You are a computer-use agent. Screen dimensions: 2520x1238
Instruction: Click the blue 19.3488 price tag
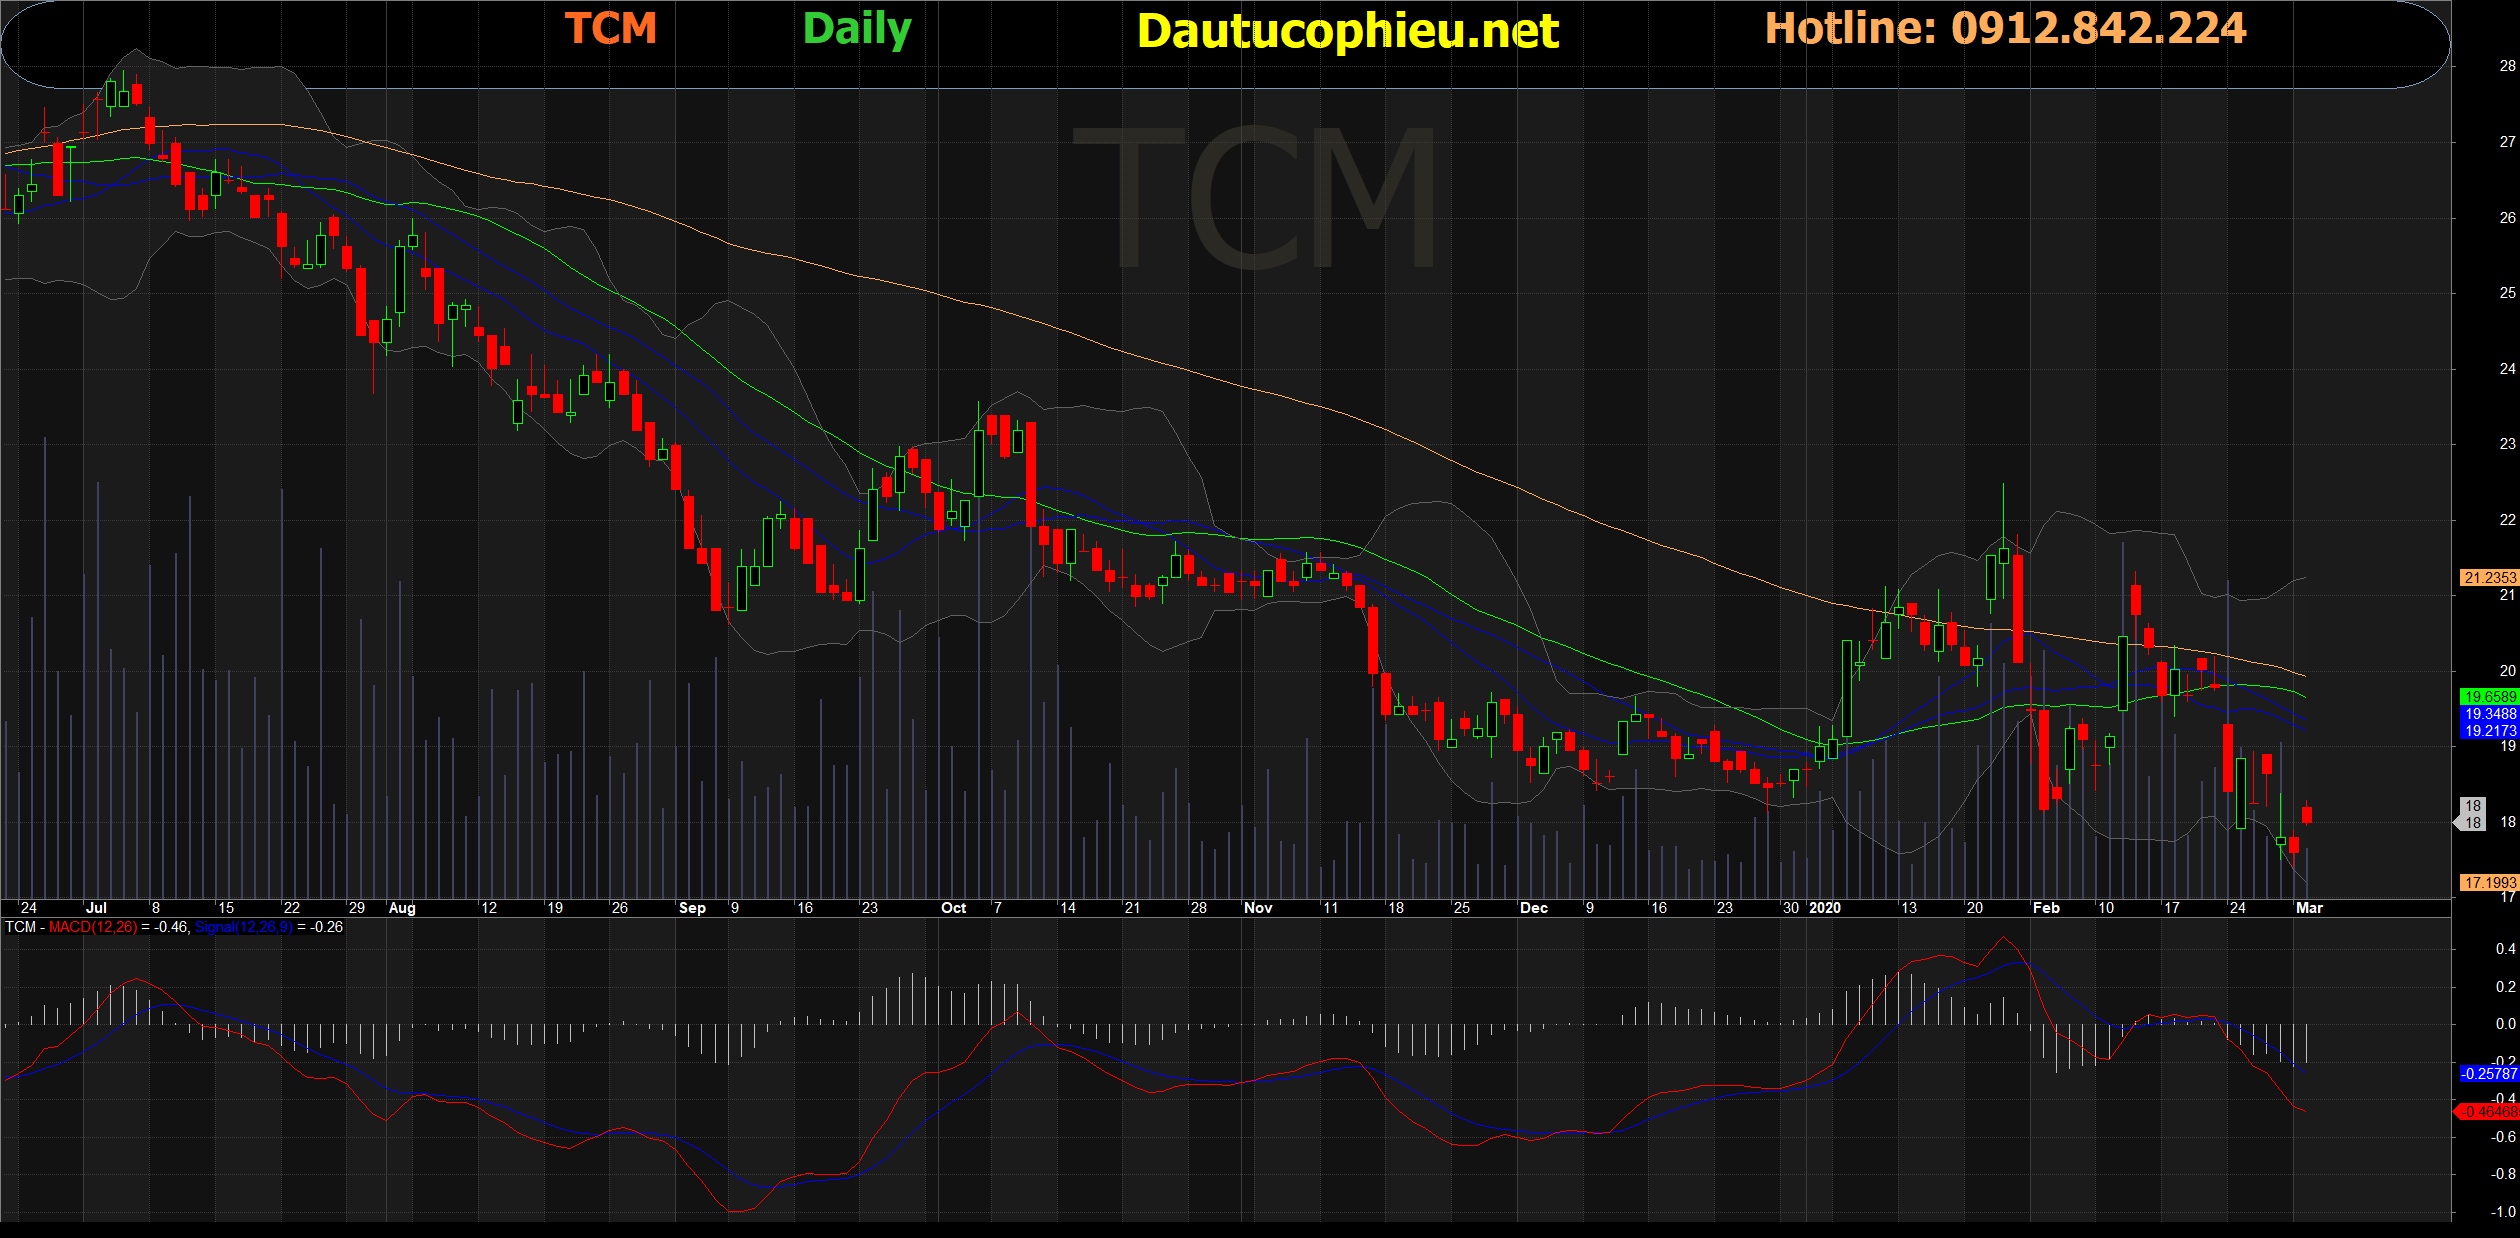coord(2489,714)
